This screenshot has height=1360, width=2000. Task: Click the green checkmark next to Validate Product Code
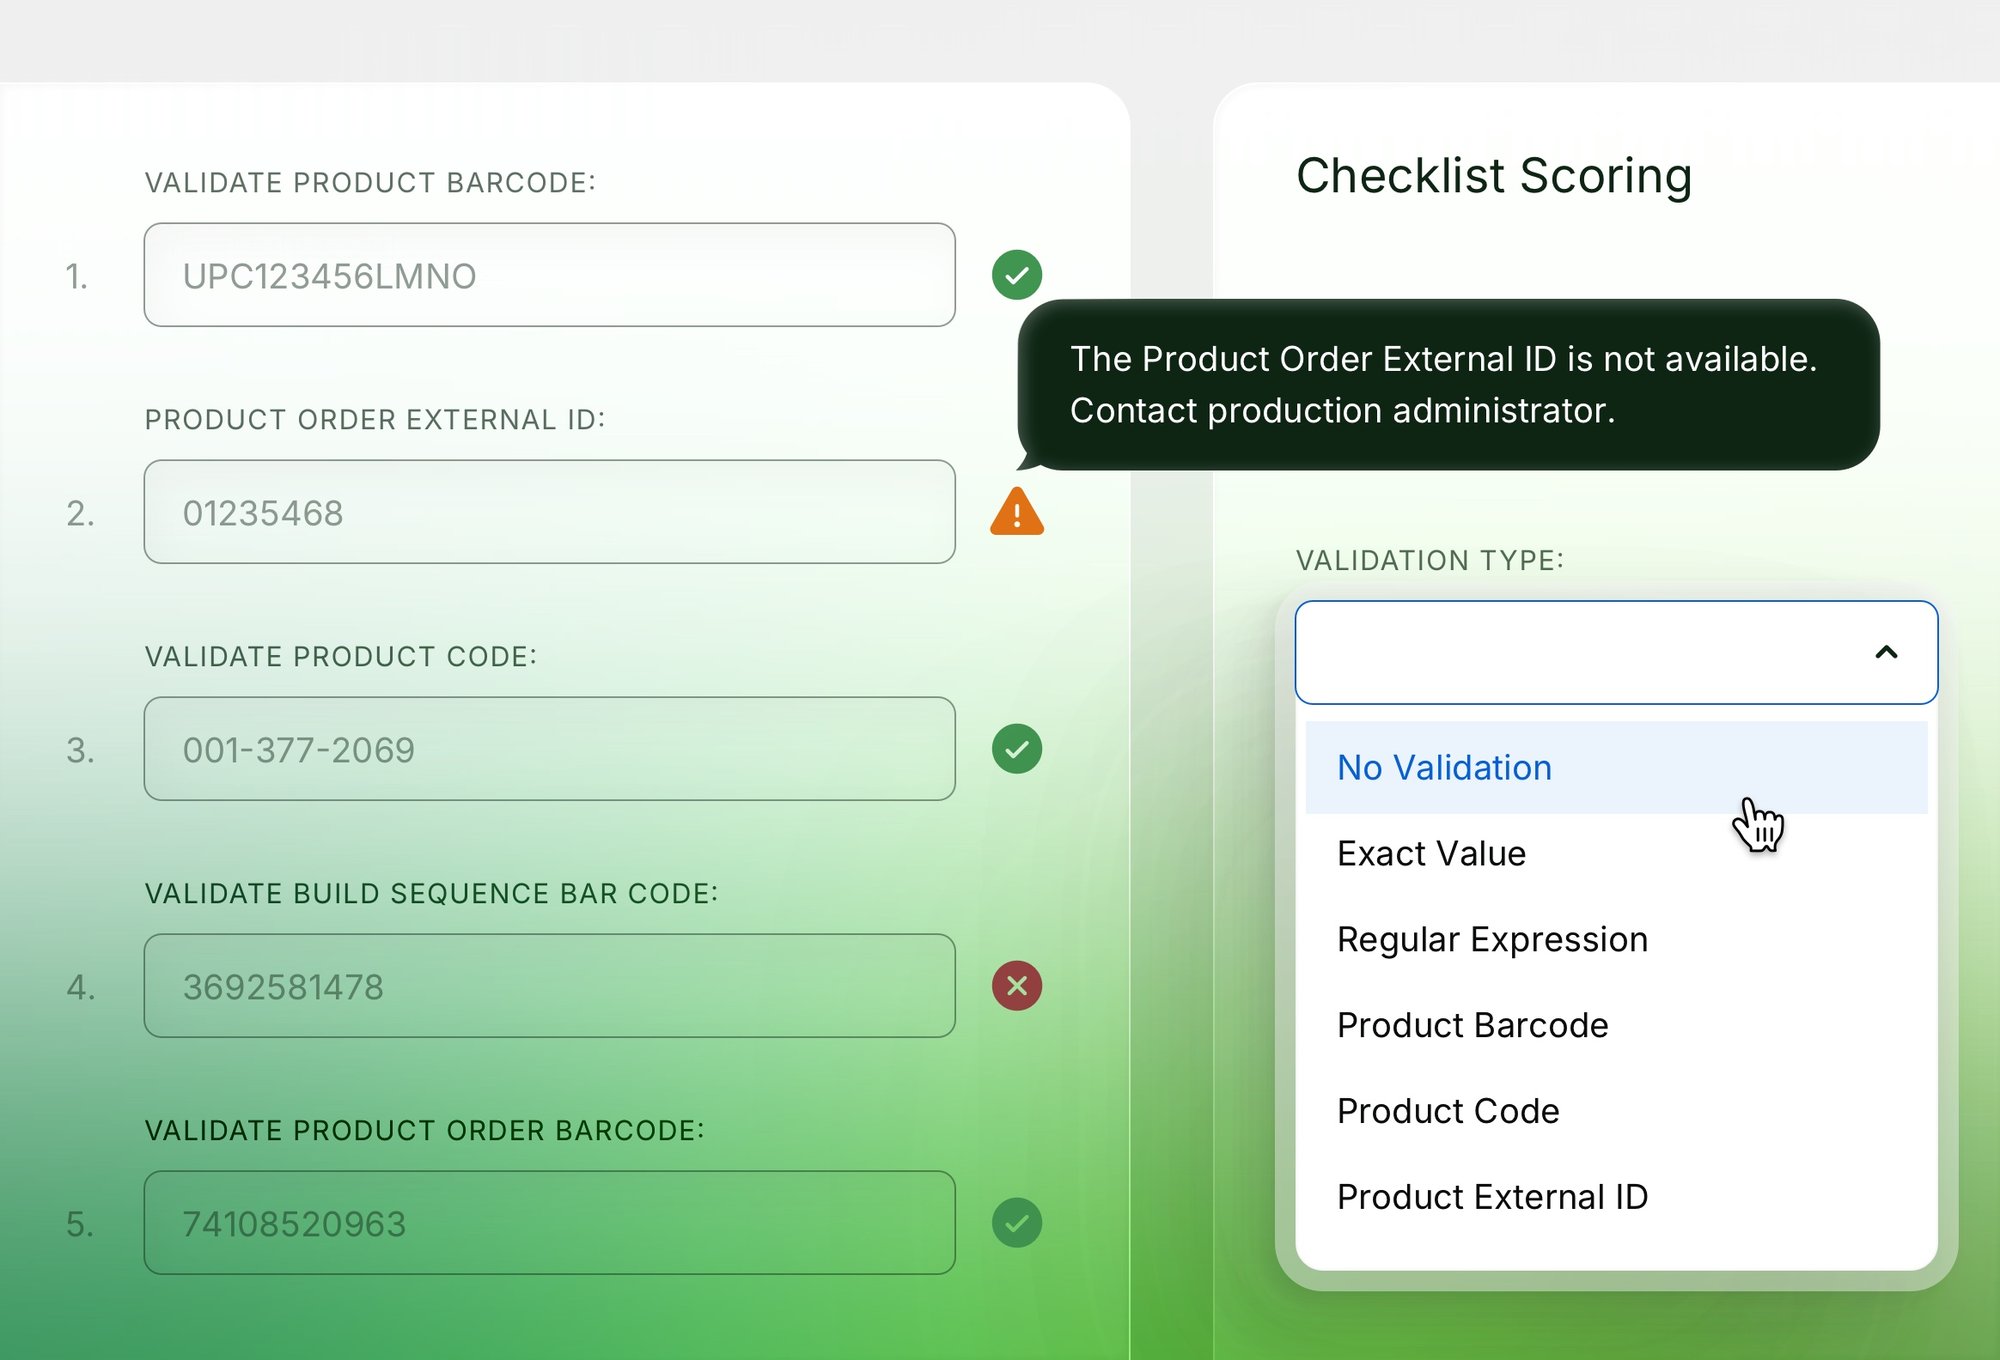[1017, 749]
